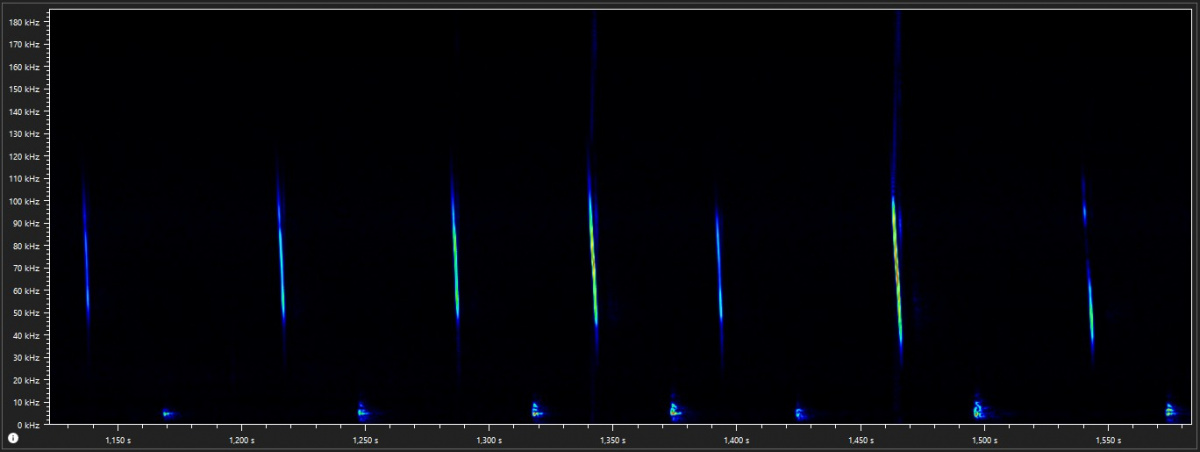Viewport: 1200px width, 452px height.
Task: Select the 1,400 s time axis label
Action: (735, 440)
